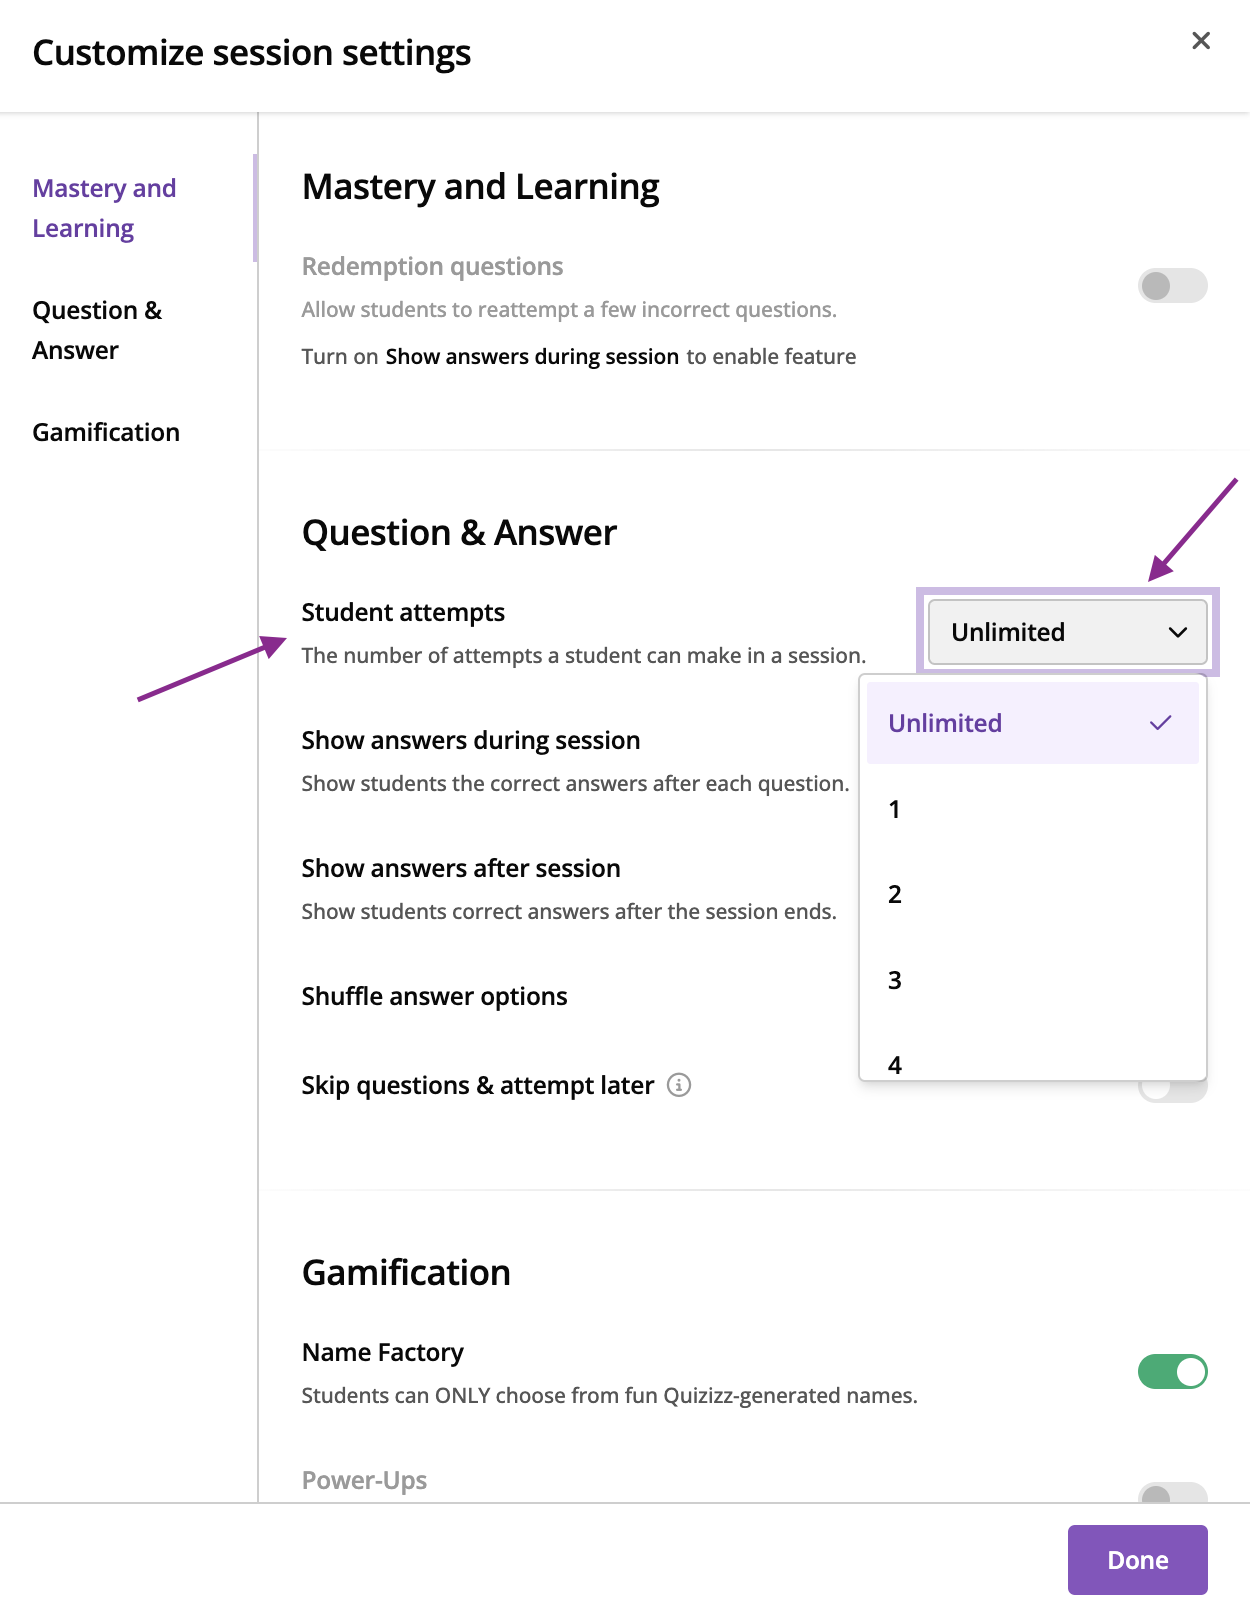Click the Shuffle answer options setting label

pos(434,997)
